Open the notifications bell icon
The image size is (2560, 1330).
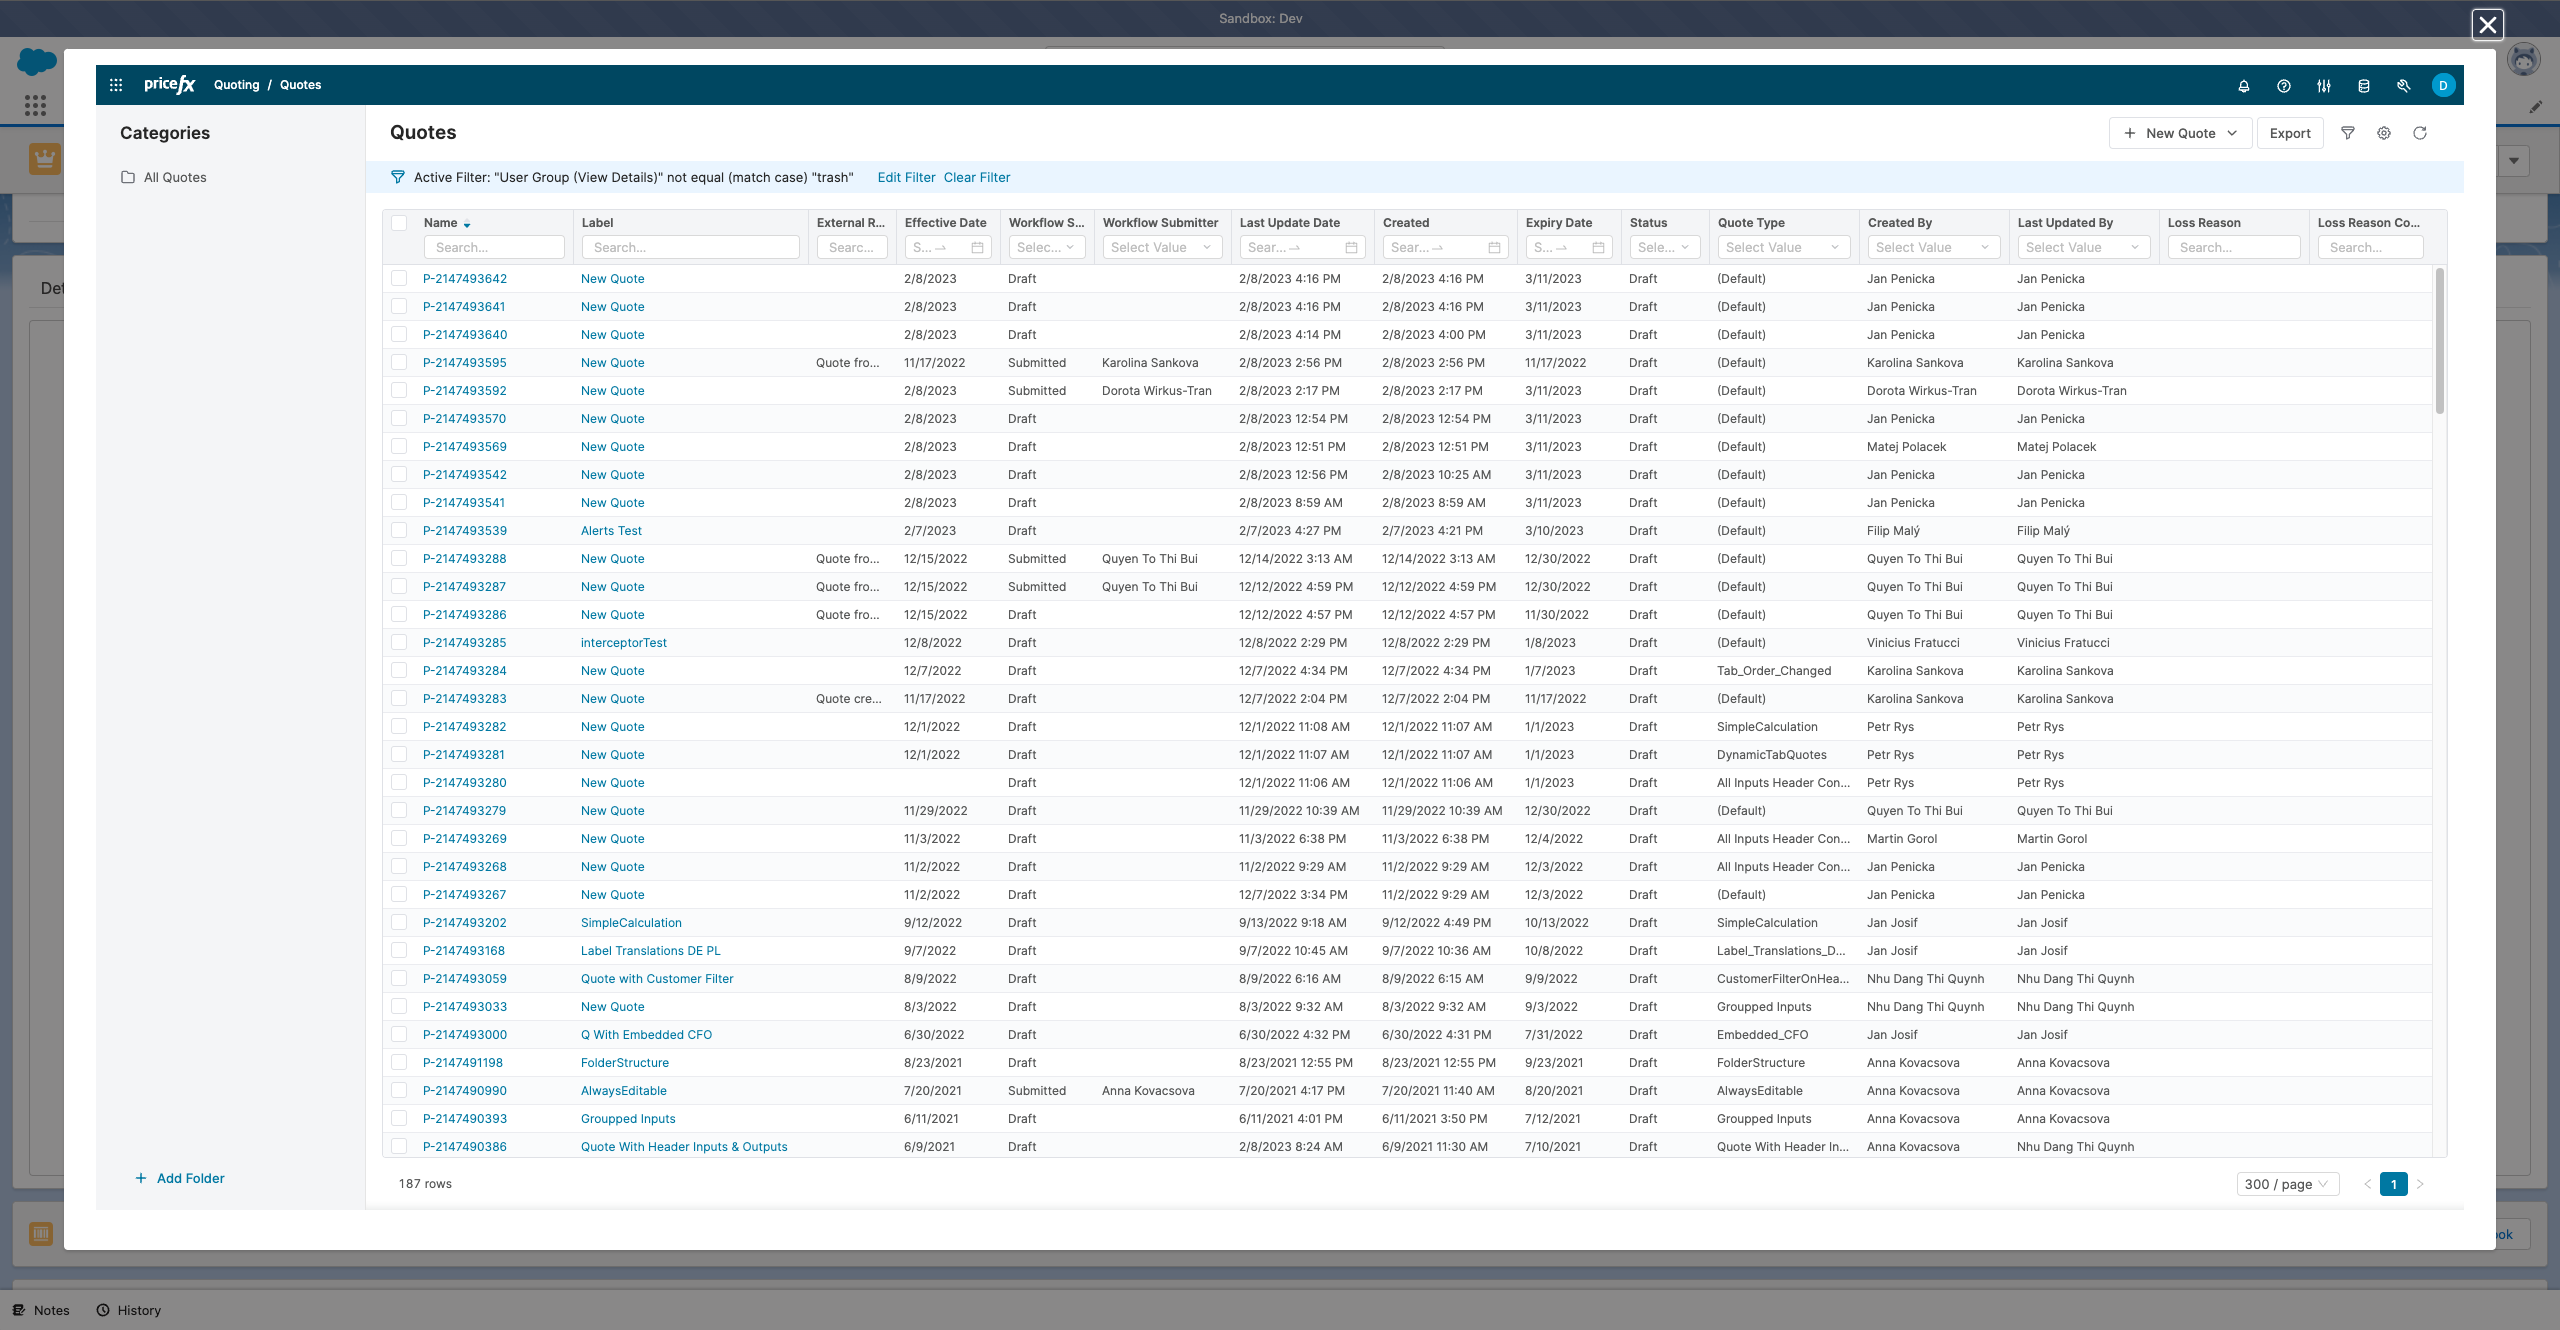[x=2243, y=86]
